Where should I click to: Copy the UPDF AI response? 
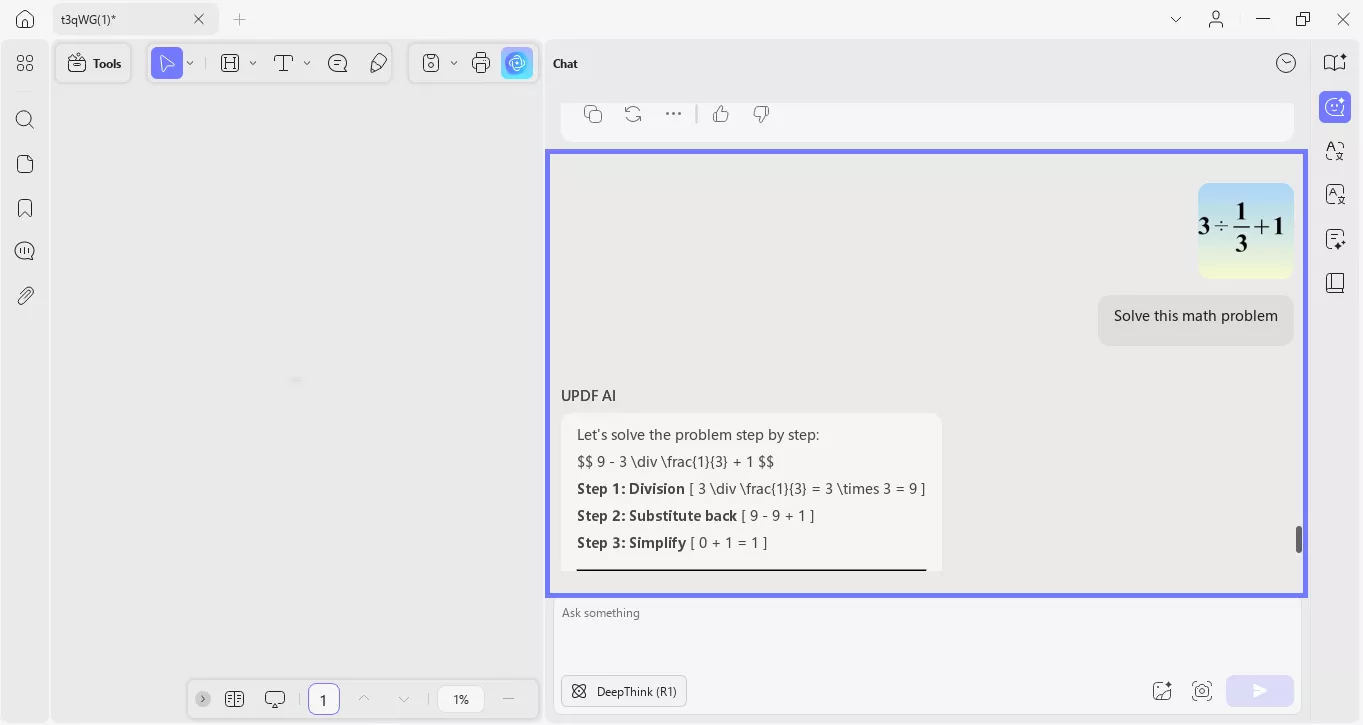(593, 114)
